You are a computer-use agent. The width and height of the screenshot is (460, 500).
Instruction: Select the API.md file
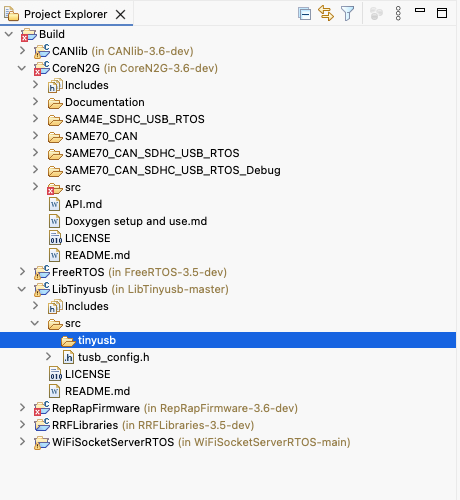click(x=84, y=204)
